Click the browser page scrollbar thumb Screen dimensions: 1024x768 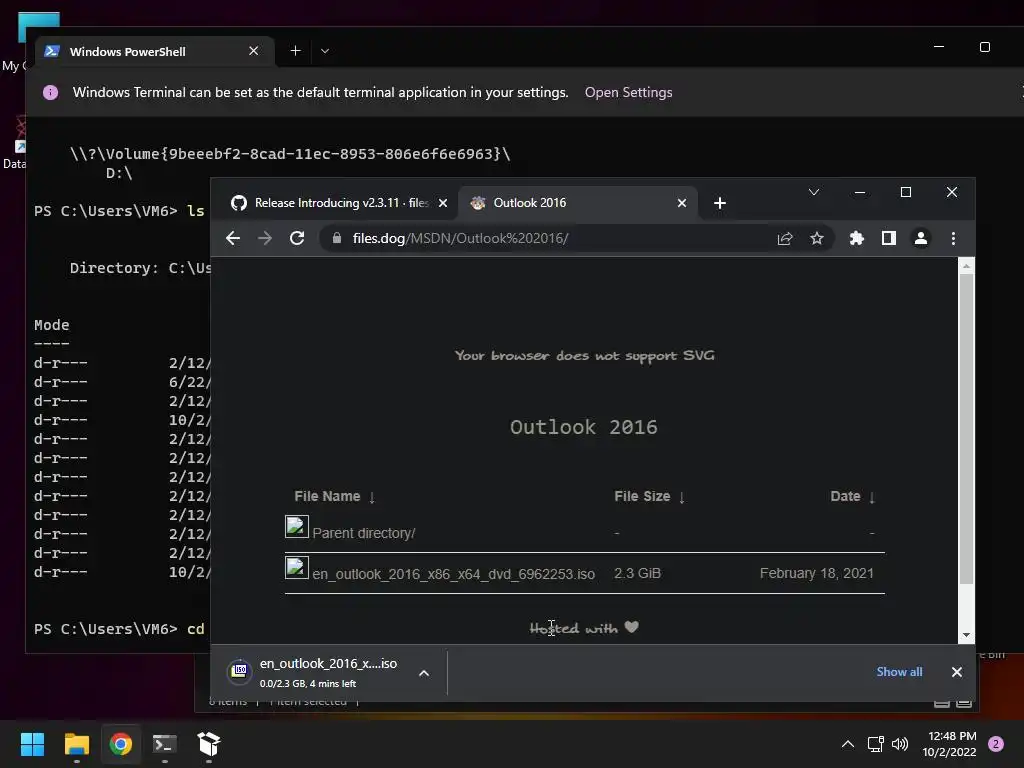(967, 429)
